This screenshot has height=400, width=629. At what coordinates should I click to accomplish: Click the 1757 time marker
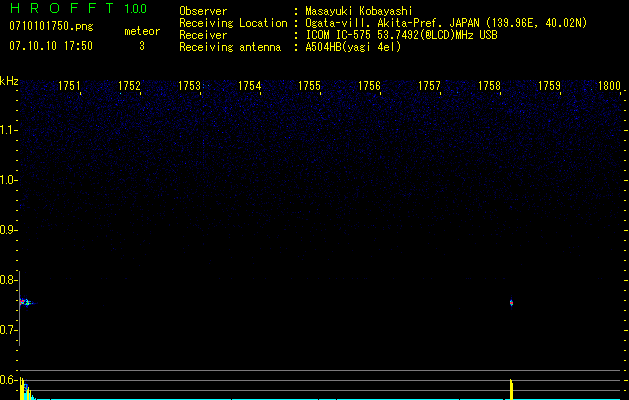(429, 86)
